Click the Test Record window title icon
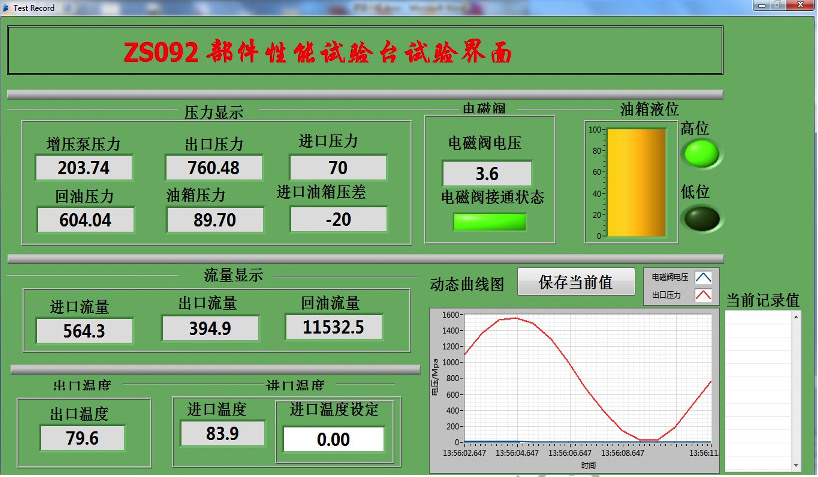 (x=6, y=6)
